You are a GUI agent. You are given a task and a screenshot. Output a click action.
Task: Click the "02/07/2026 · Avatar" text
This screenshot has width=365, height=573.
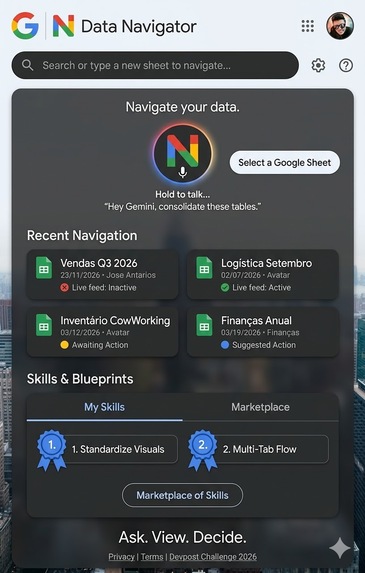click(x=255, y=275)
